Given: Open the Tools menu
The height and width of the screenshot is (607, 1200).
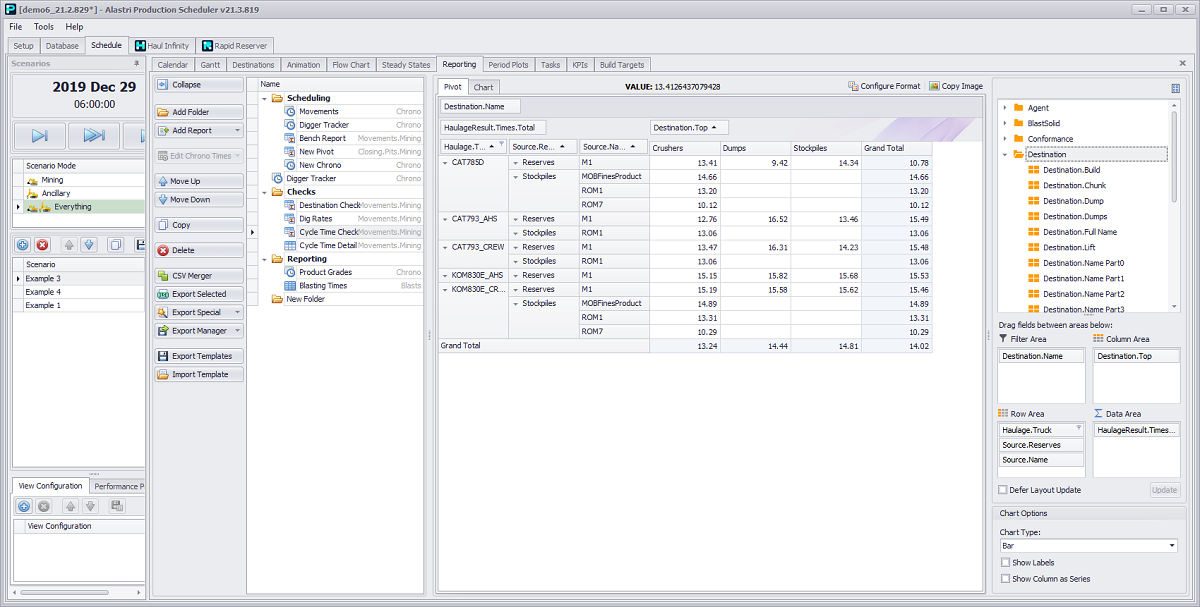Looking at the screenshot, I should (44, 26).
